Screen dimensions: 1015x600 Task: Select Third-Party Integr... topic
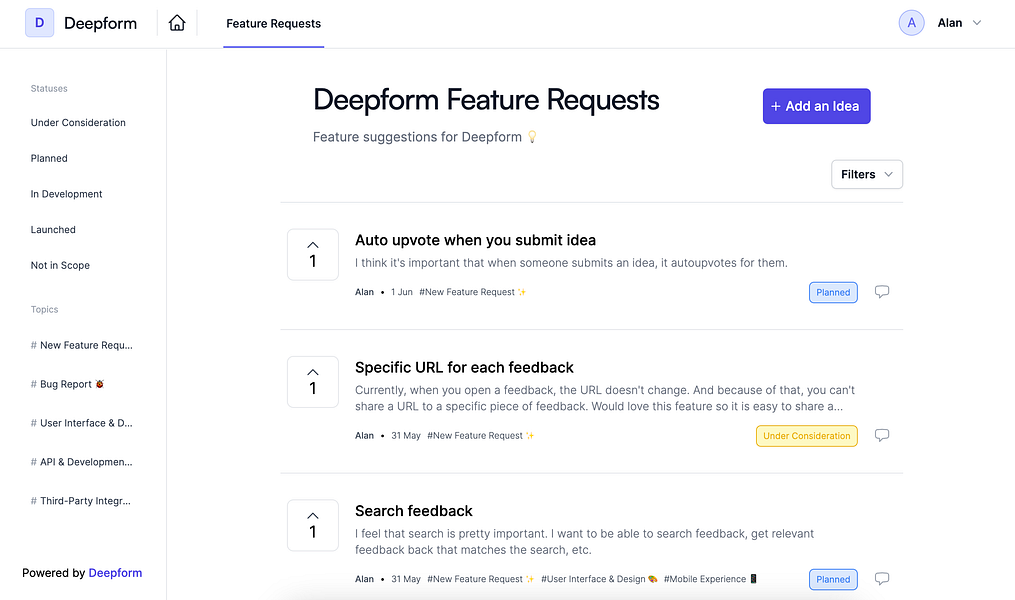pyautogui.click(x=81, y=500)
